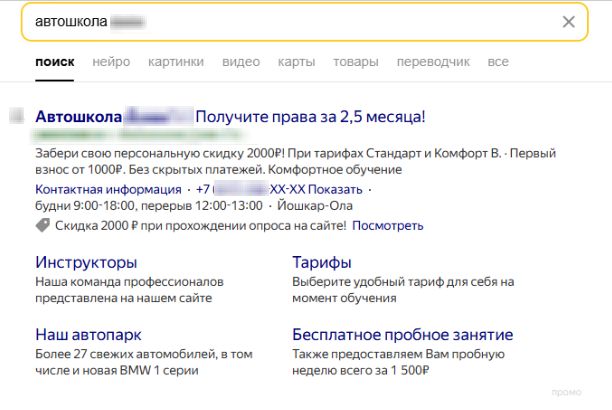Click the blurred favicon beside the ad title
The width and height of the screenshot is (612, 410).
tap(16, 116)
